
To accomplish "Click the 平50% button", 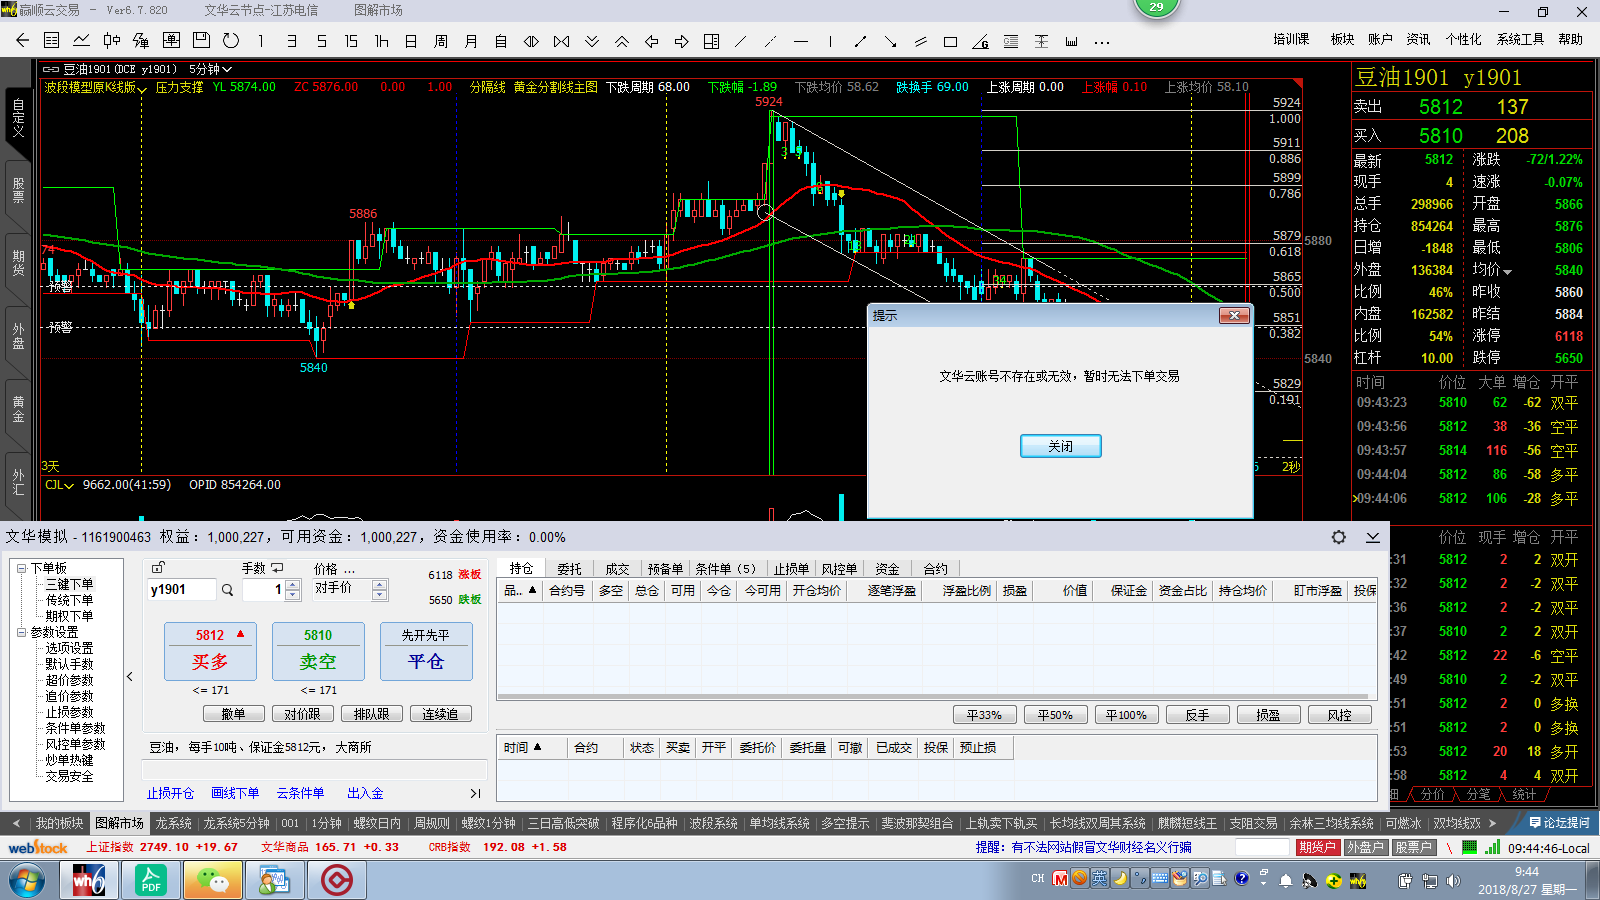I will [x=1055, y=715].
